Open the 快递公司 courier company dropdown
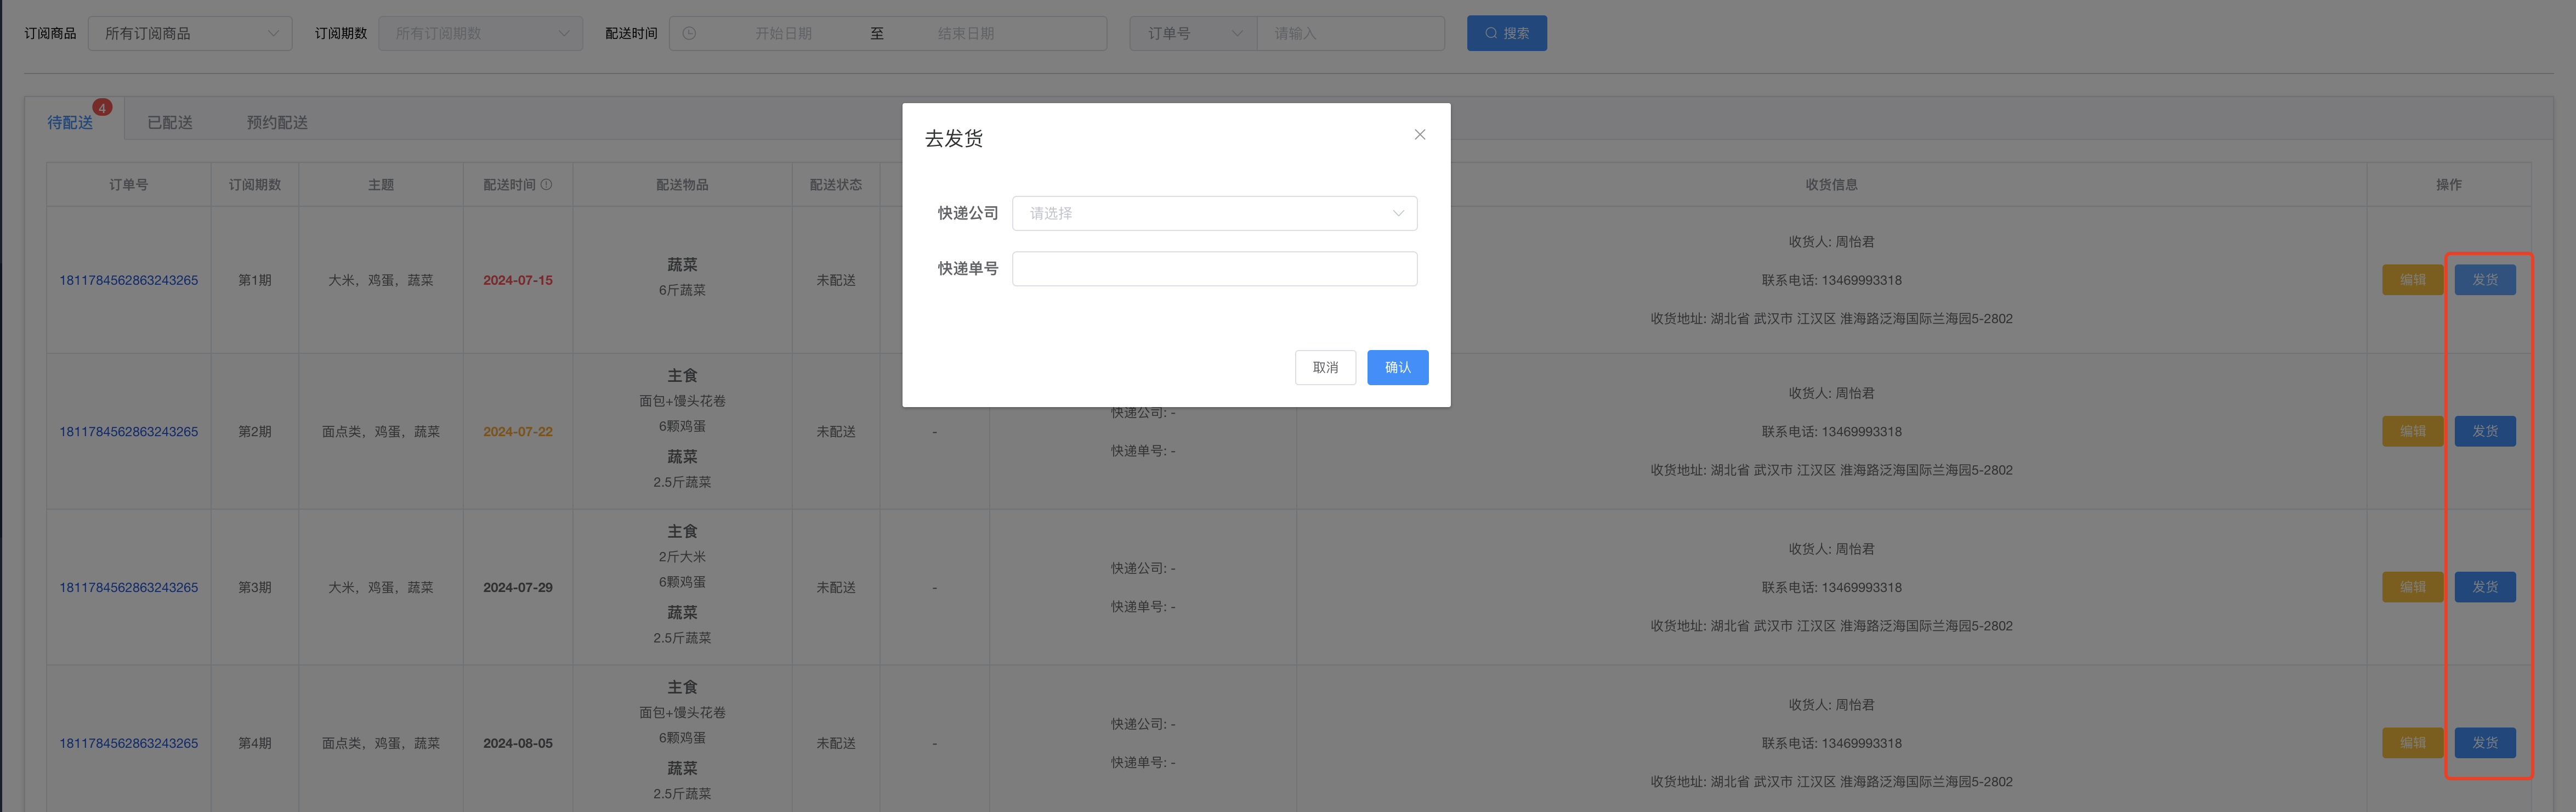This screenshot has width=2576, height=812. pyautogui.click(x=1214, y=213)
